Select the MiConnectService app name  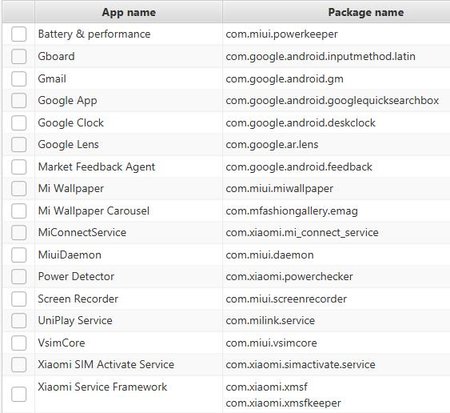(x=82, y=232)
